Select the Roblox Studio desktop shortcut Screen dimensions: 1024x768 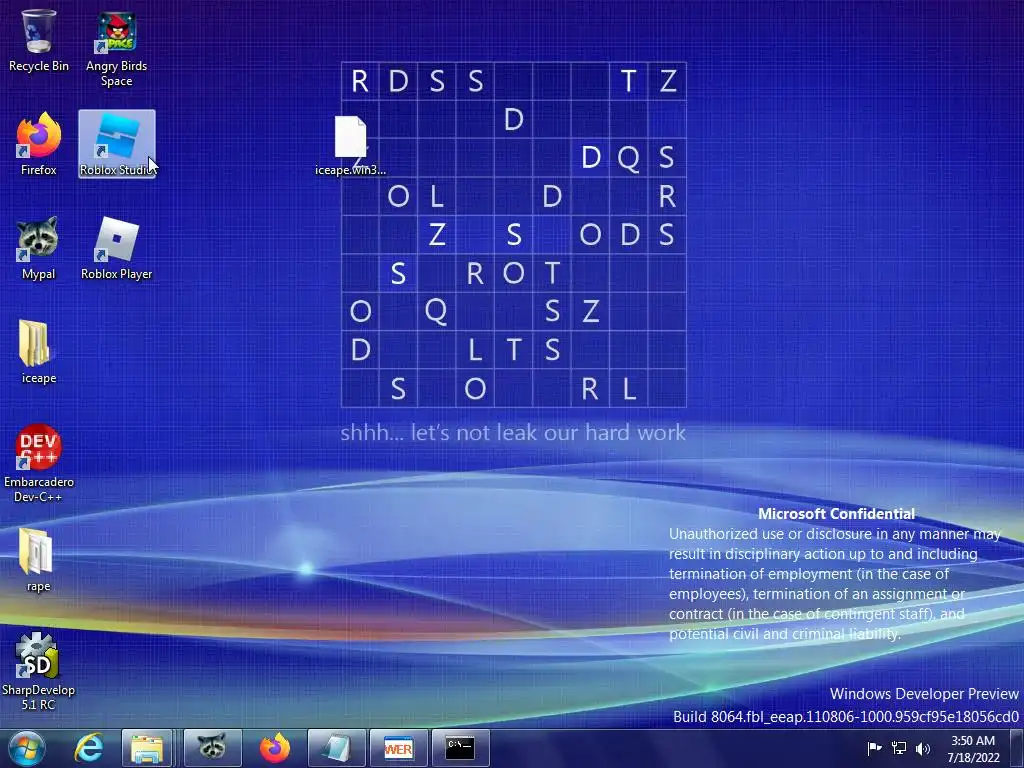117,144
